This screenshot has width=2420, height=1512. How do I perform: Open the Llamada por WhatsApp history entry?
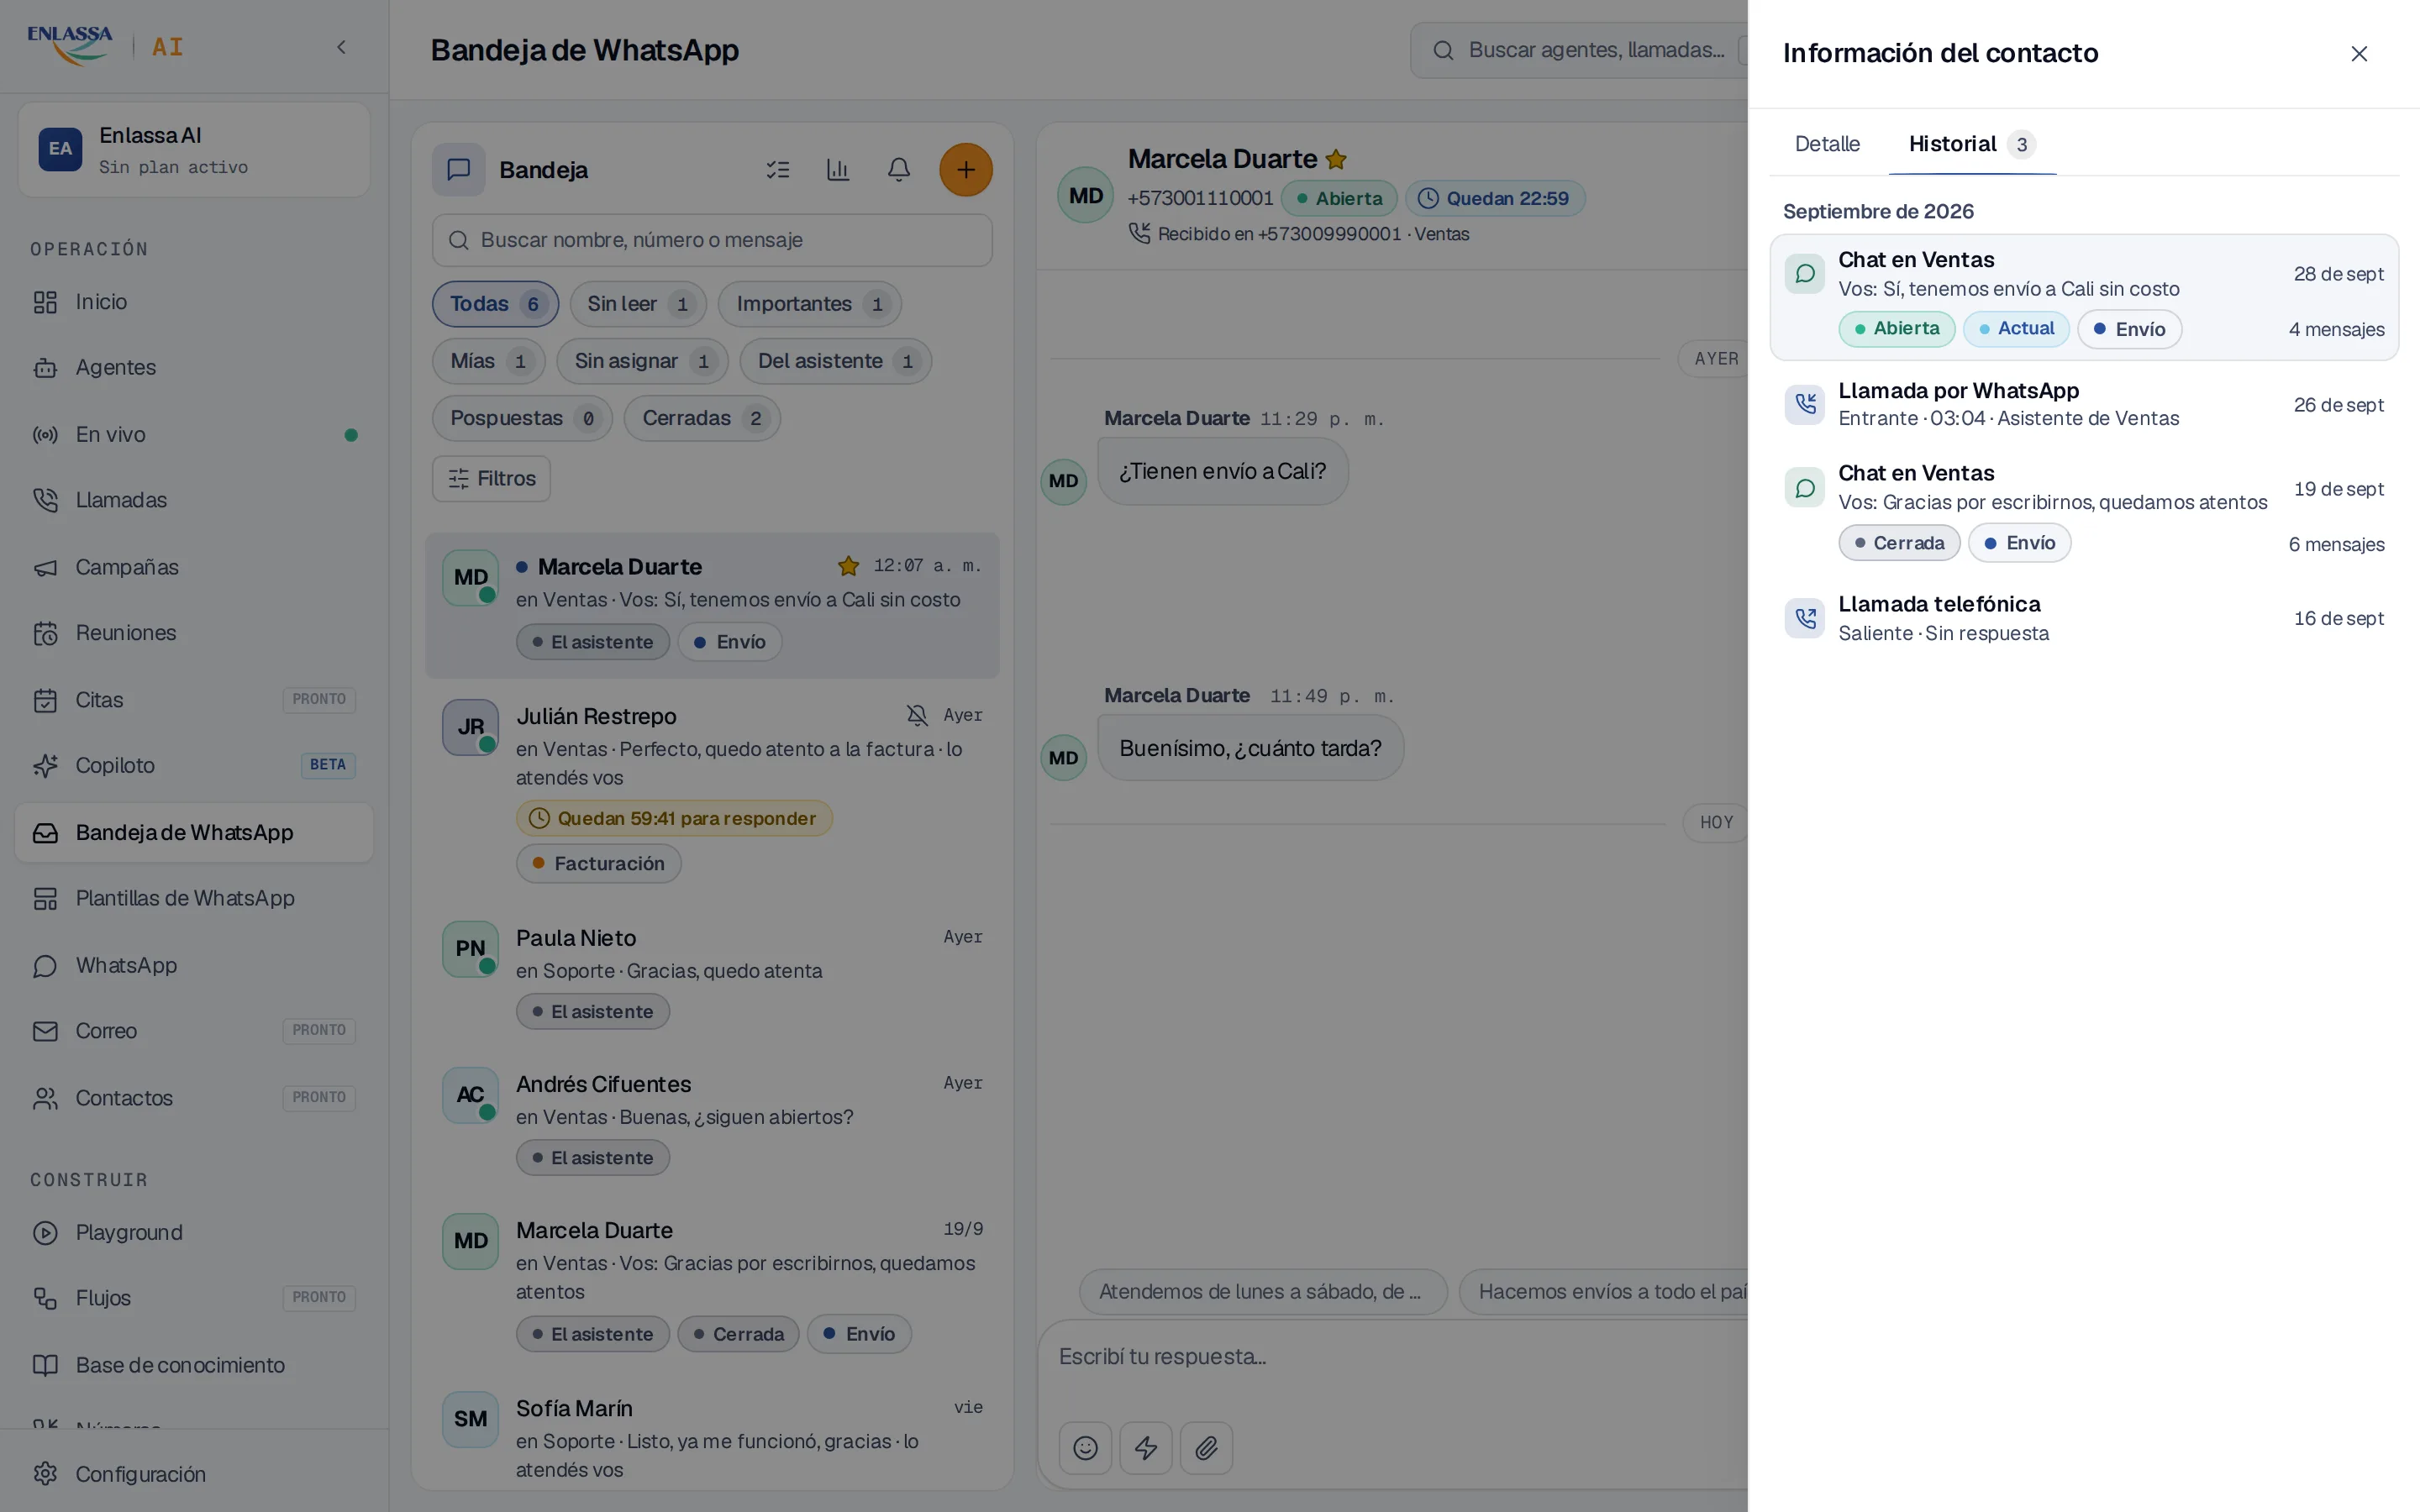[x=2083, y=404]
